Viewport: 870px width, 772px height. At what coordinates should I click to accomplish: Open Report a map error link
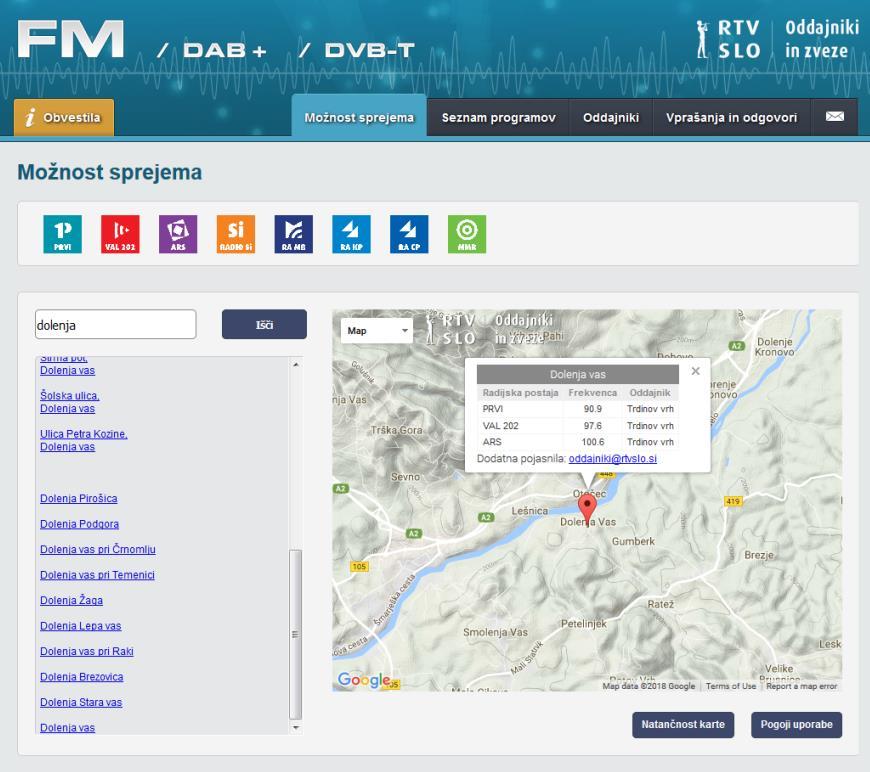[802, 686]
